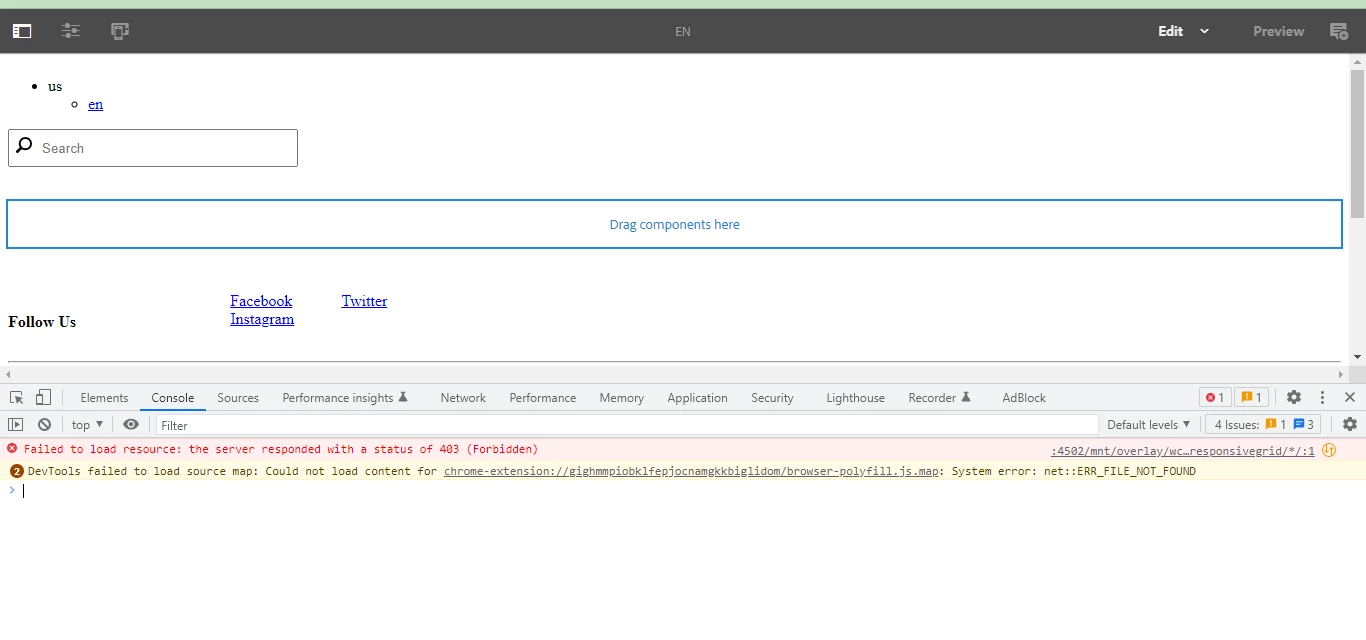The image size is (1366, 640).
Task: Click the page vertical scrollbar thumb
Action: tap(1357, 143)
